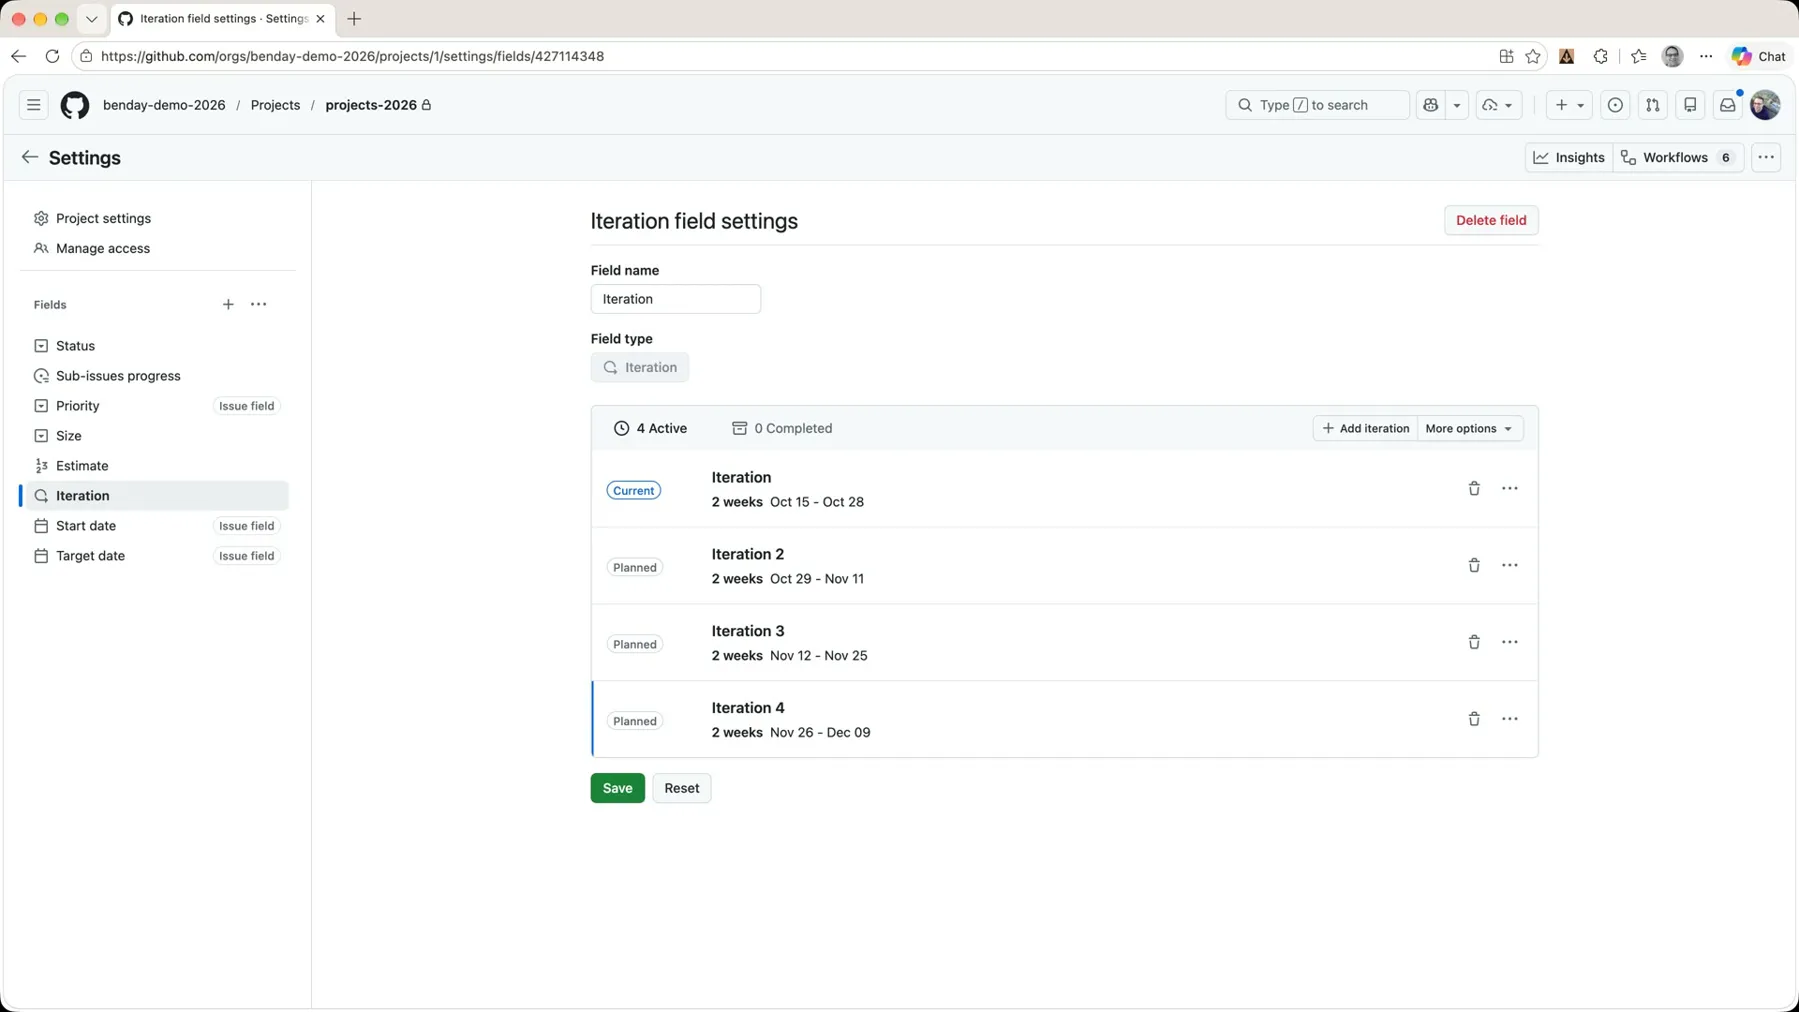Delete Iteration 4 using its trash icon
Viewport: 1799px width, 1012px height.
[x=1474, y=720]
